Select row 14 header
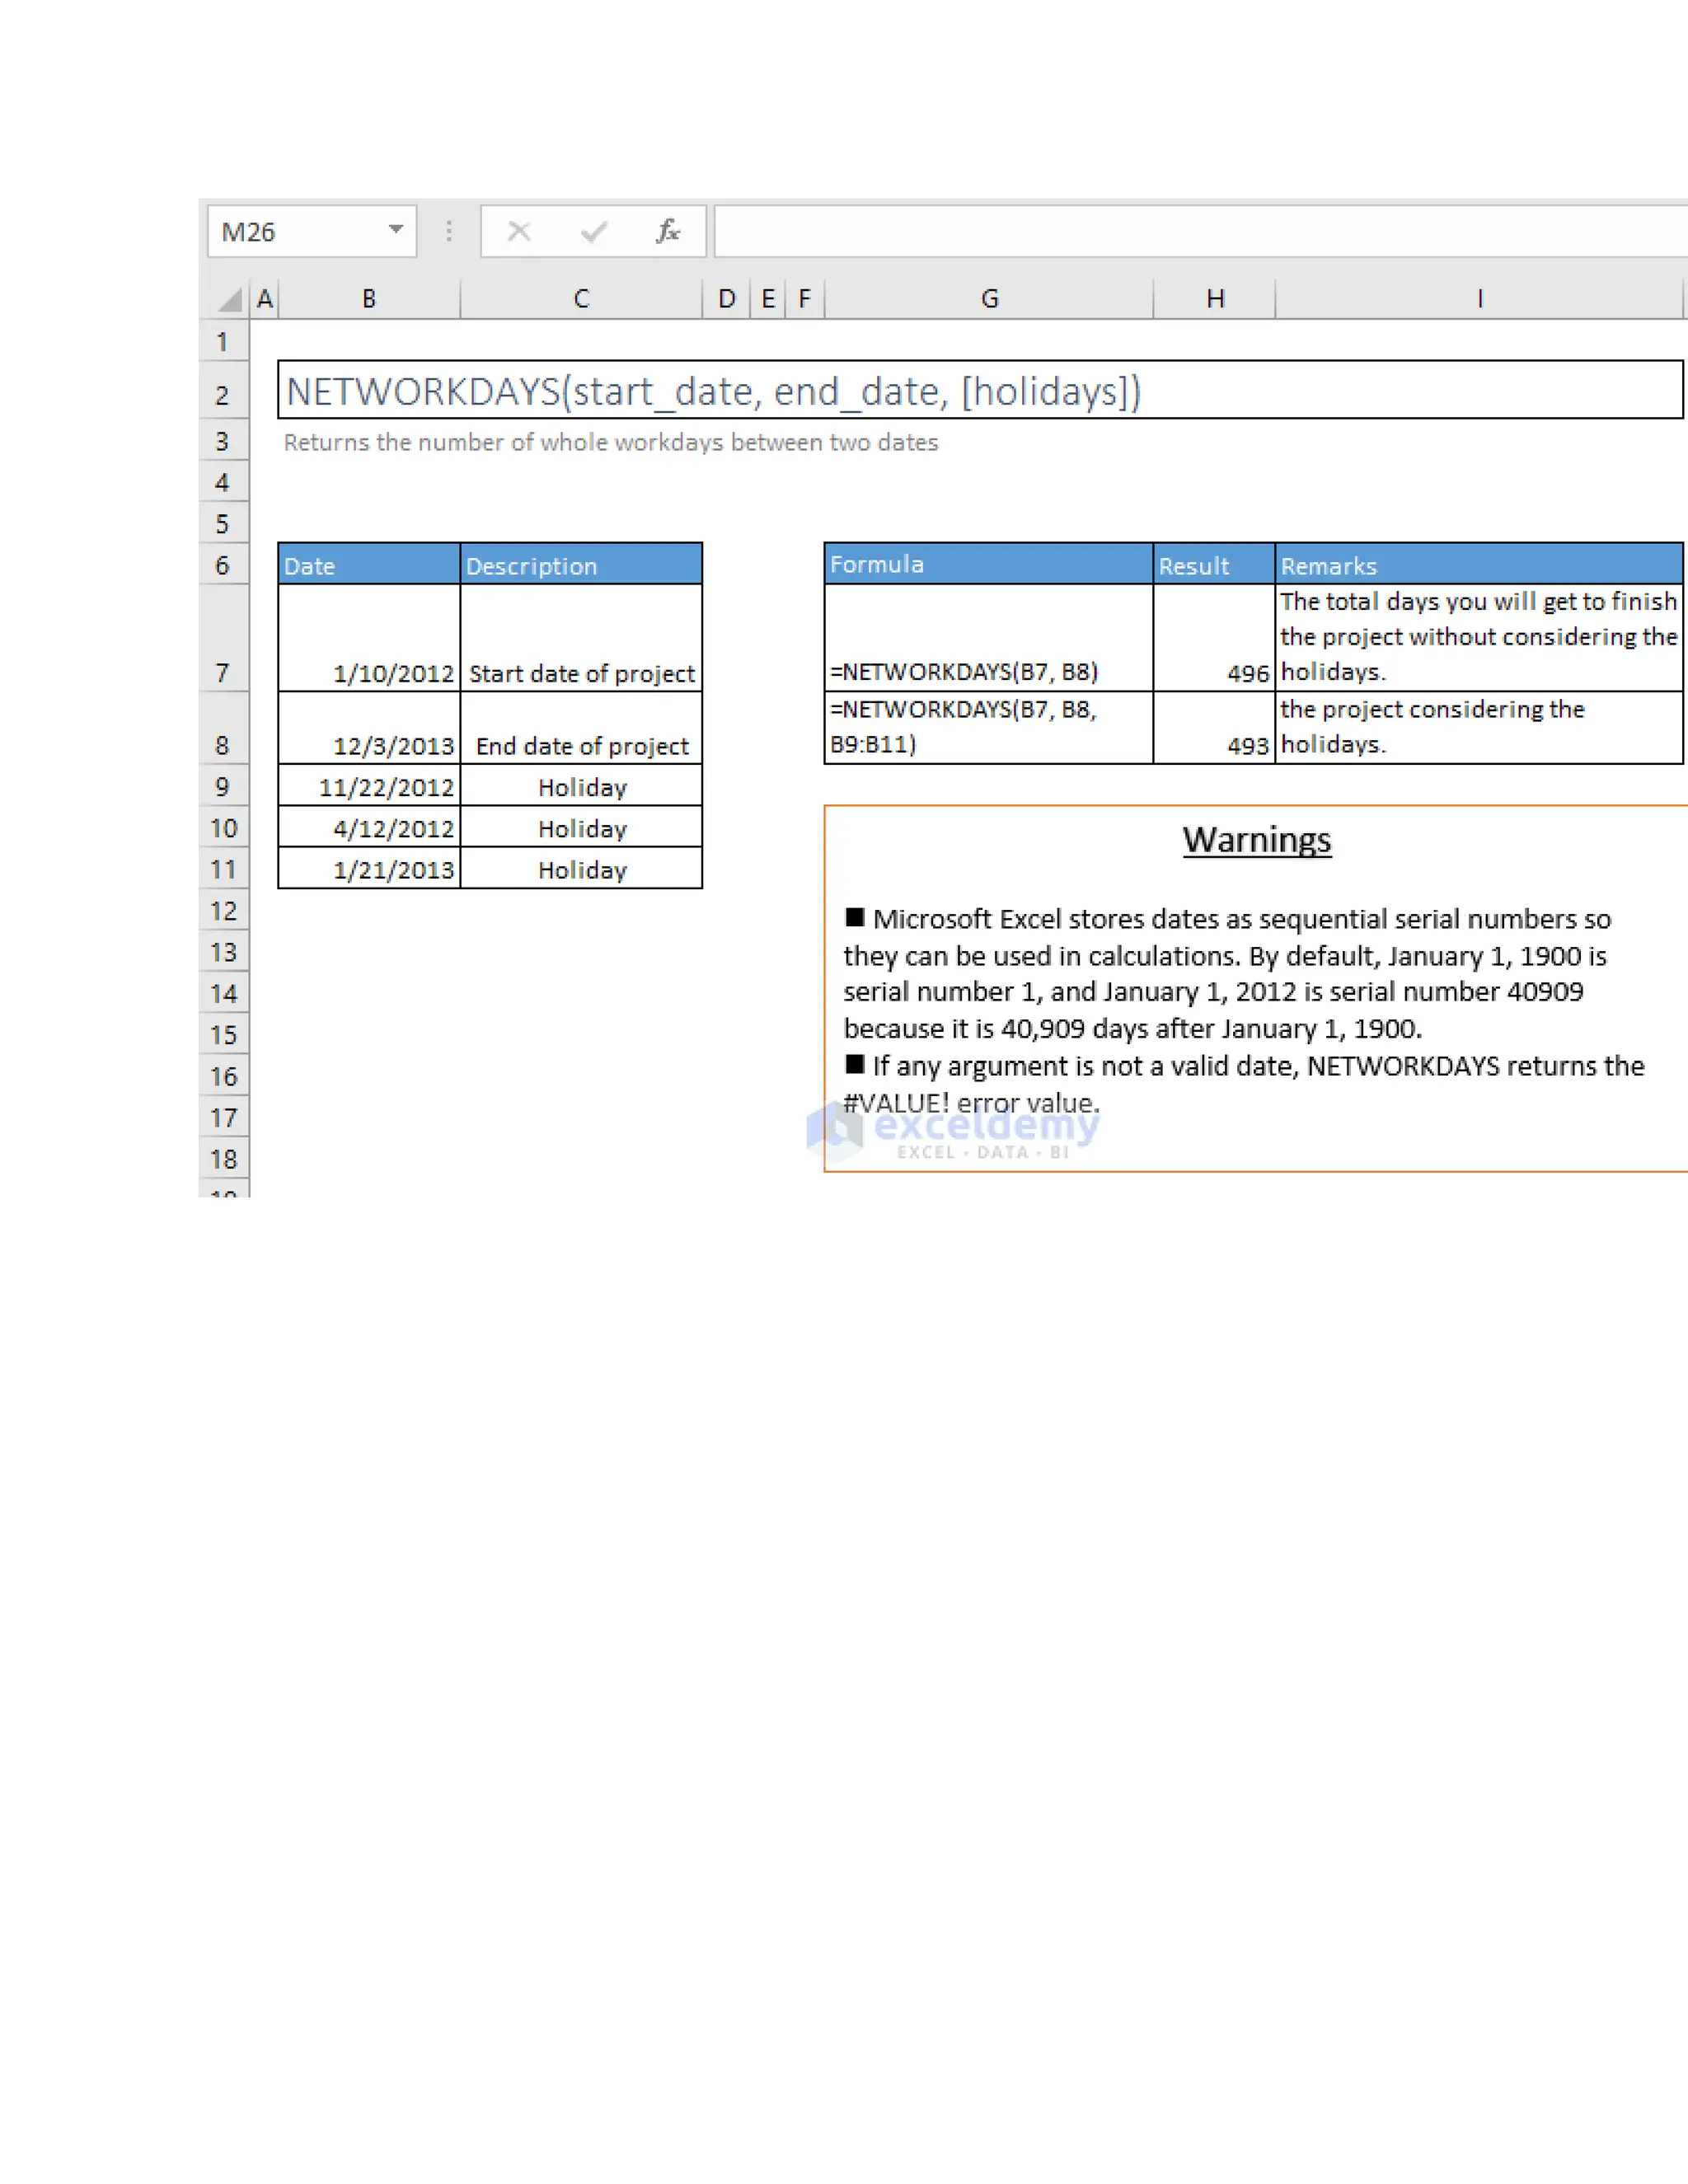1688x2184 pixels. [x=223, y=993]
